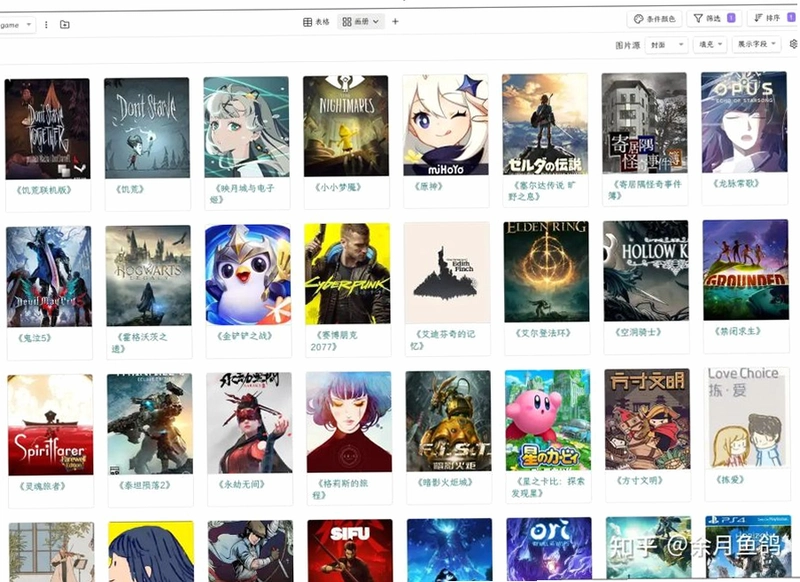
Task: Click the title 《拣爱》
Action: pos(730,479)
